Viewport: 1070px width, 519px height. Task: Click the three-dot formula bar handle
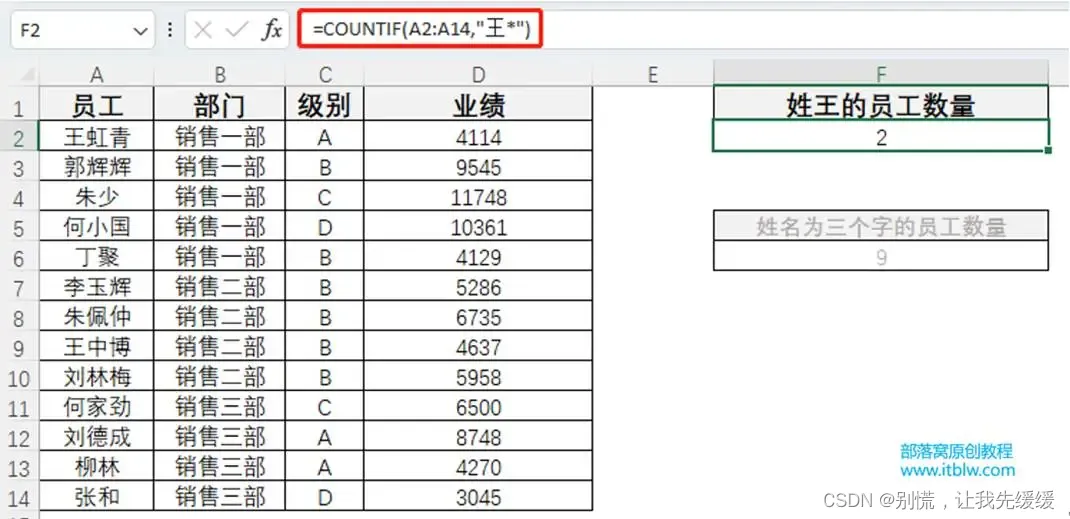pyautogui.click(x=170, y=31)
